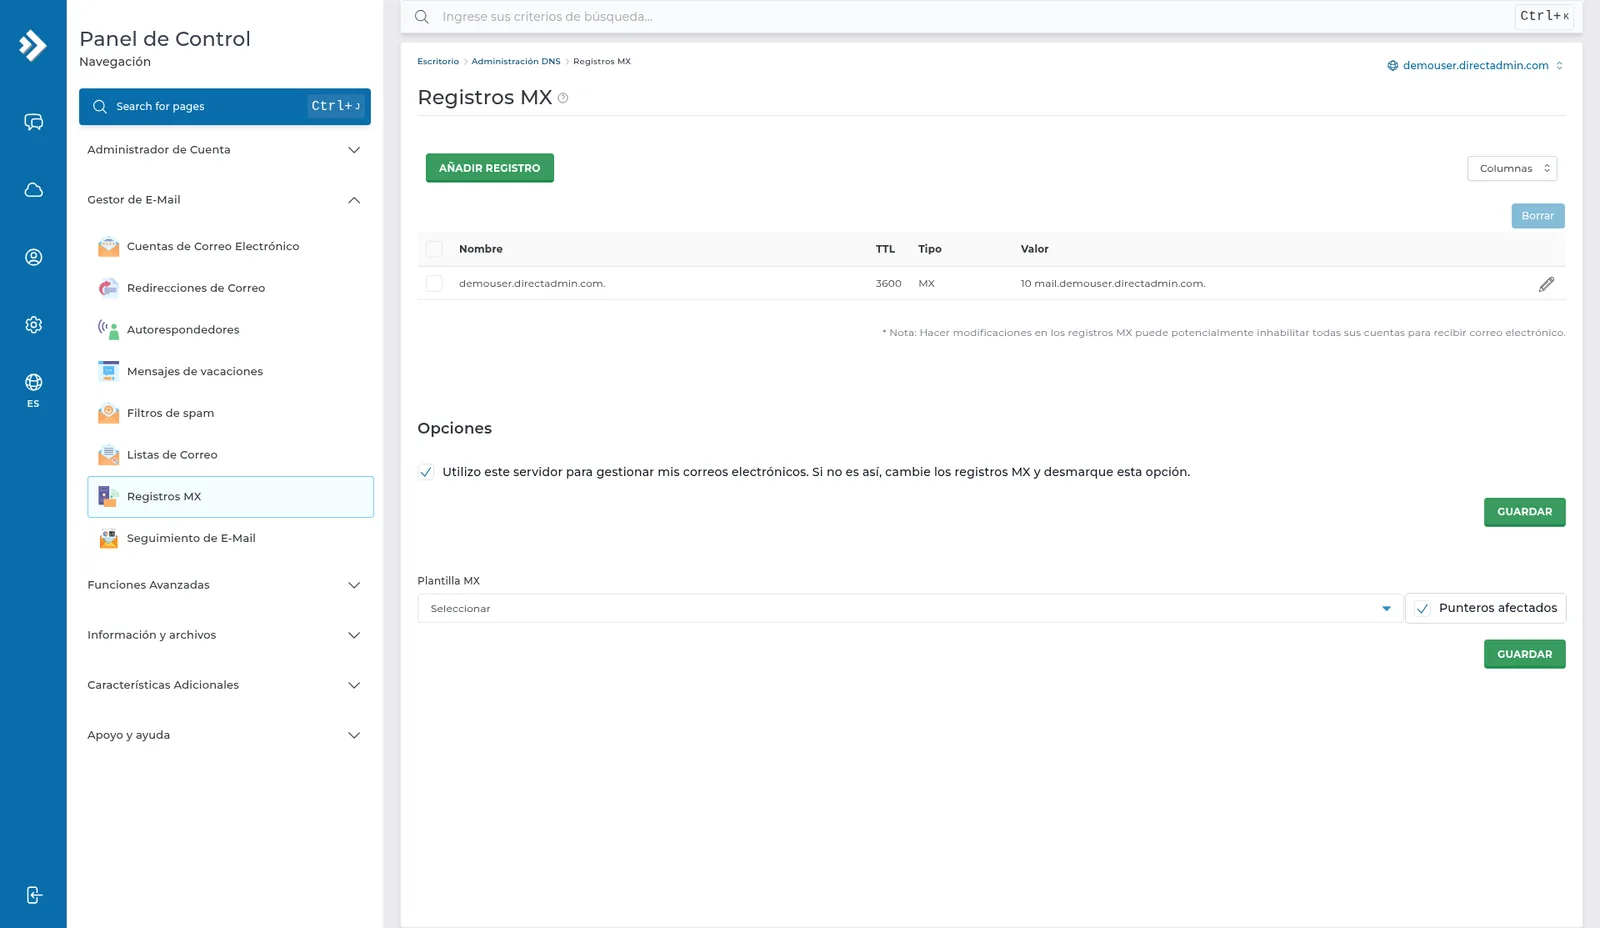
Task: Go to Escritorio breadcrumb link
Action: 438,62
